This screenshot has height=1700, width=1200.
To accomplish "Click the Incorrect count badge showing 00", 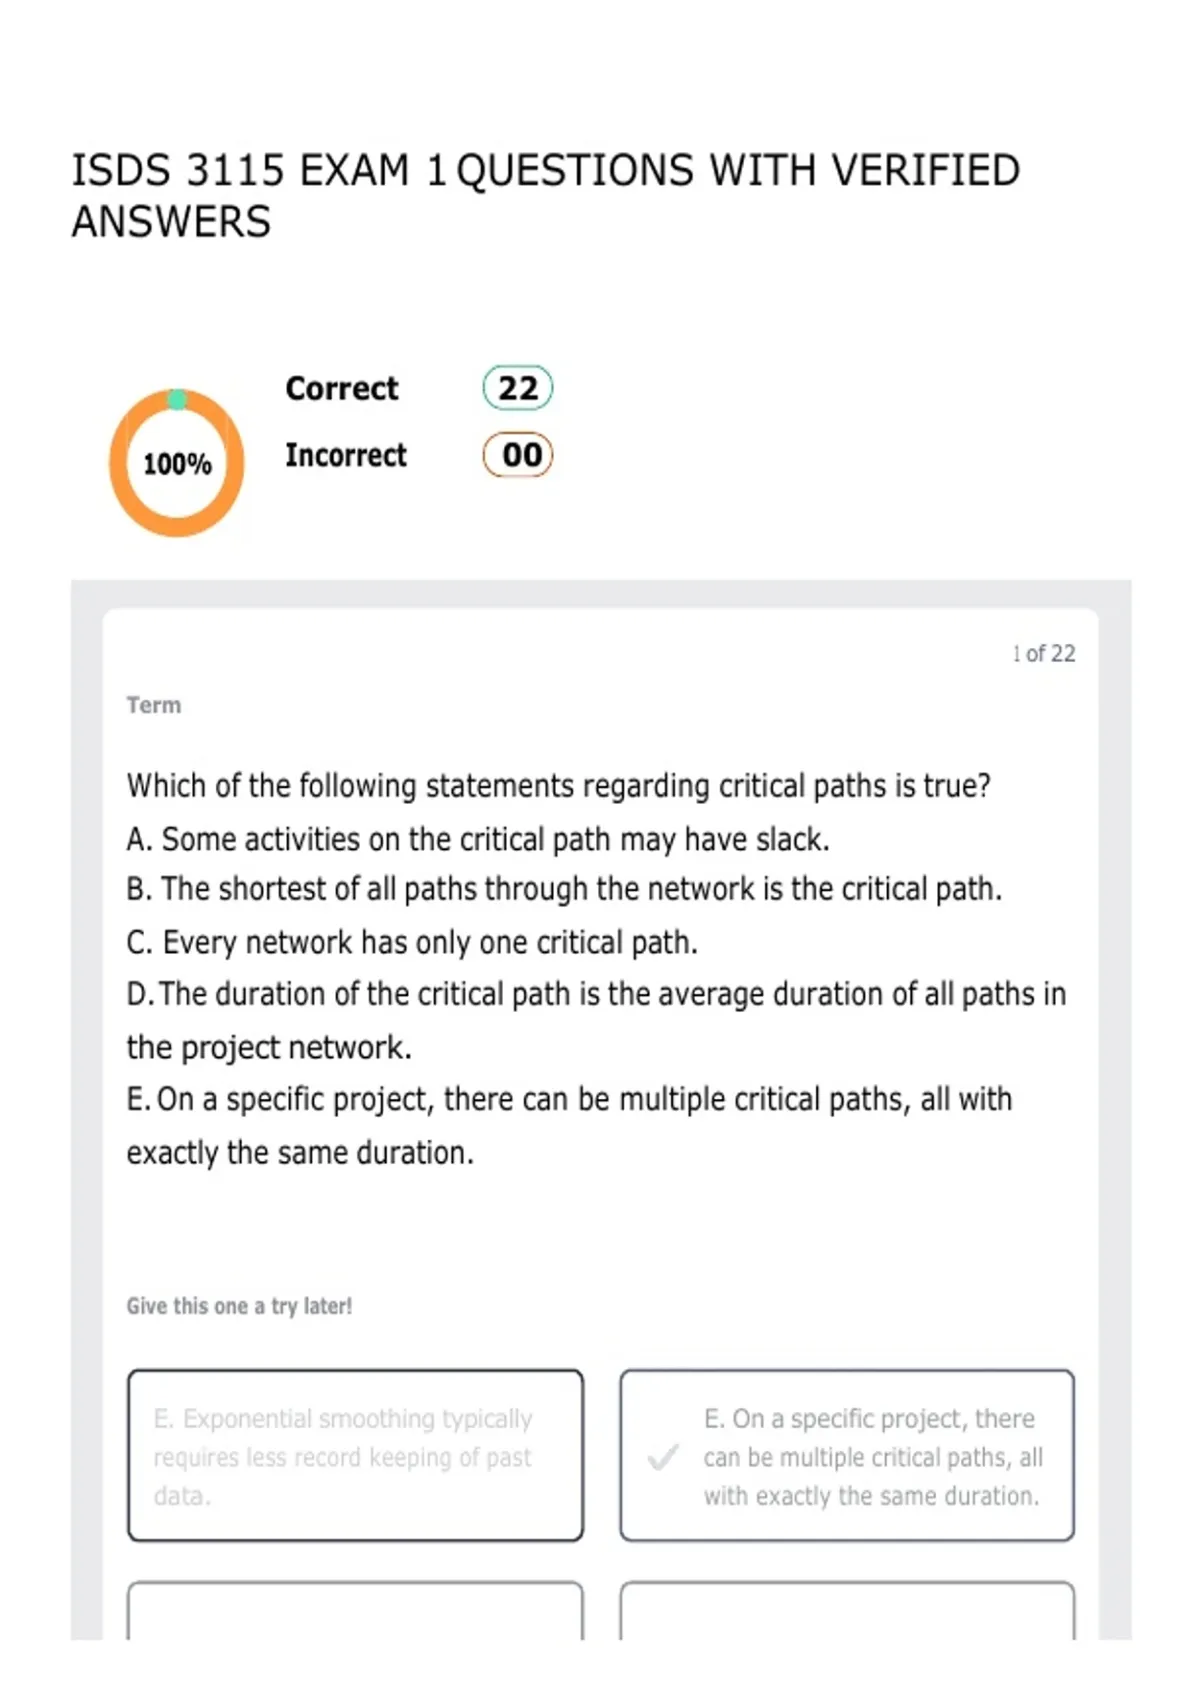I will click(x=518, y=455).
